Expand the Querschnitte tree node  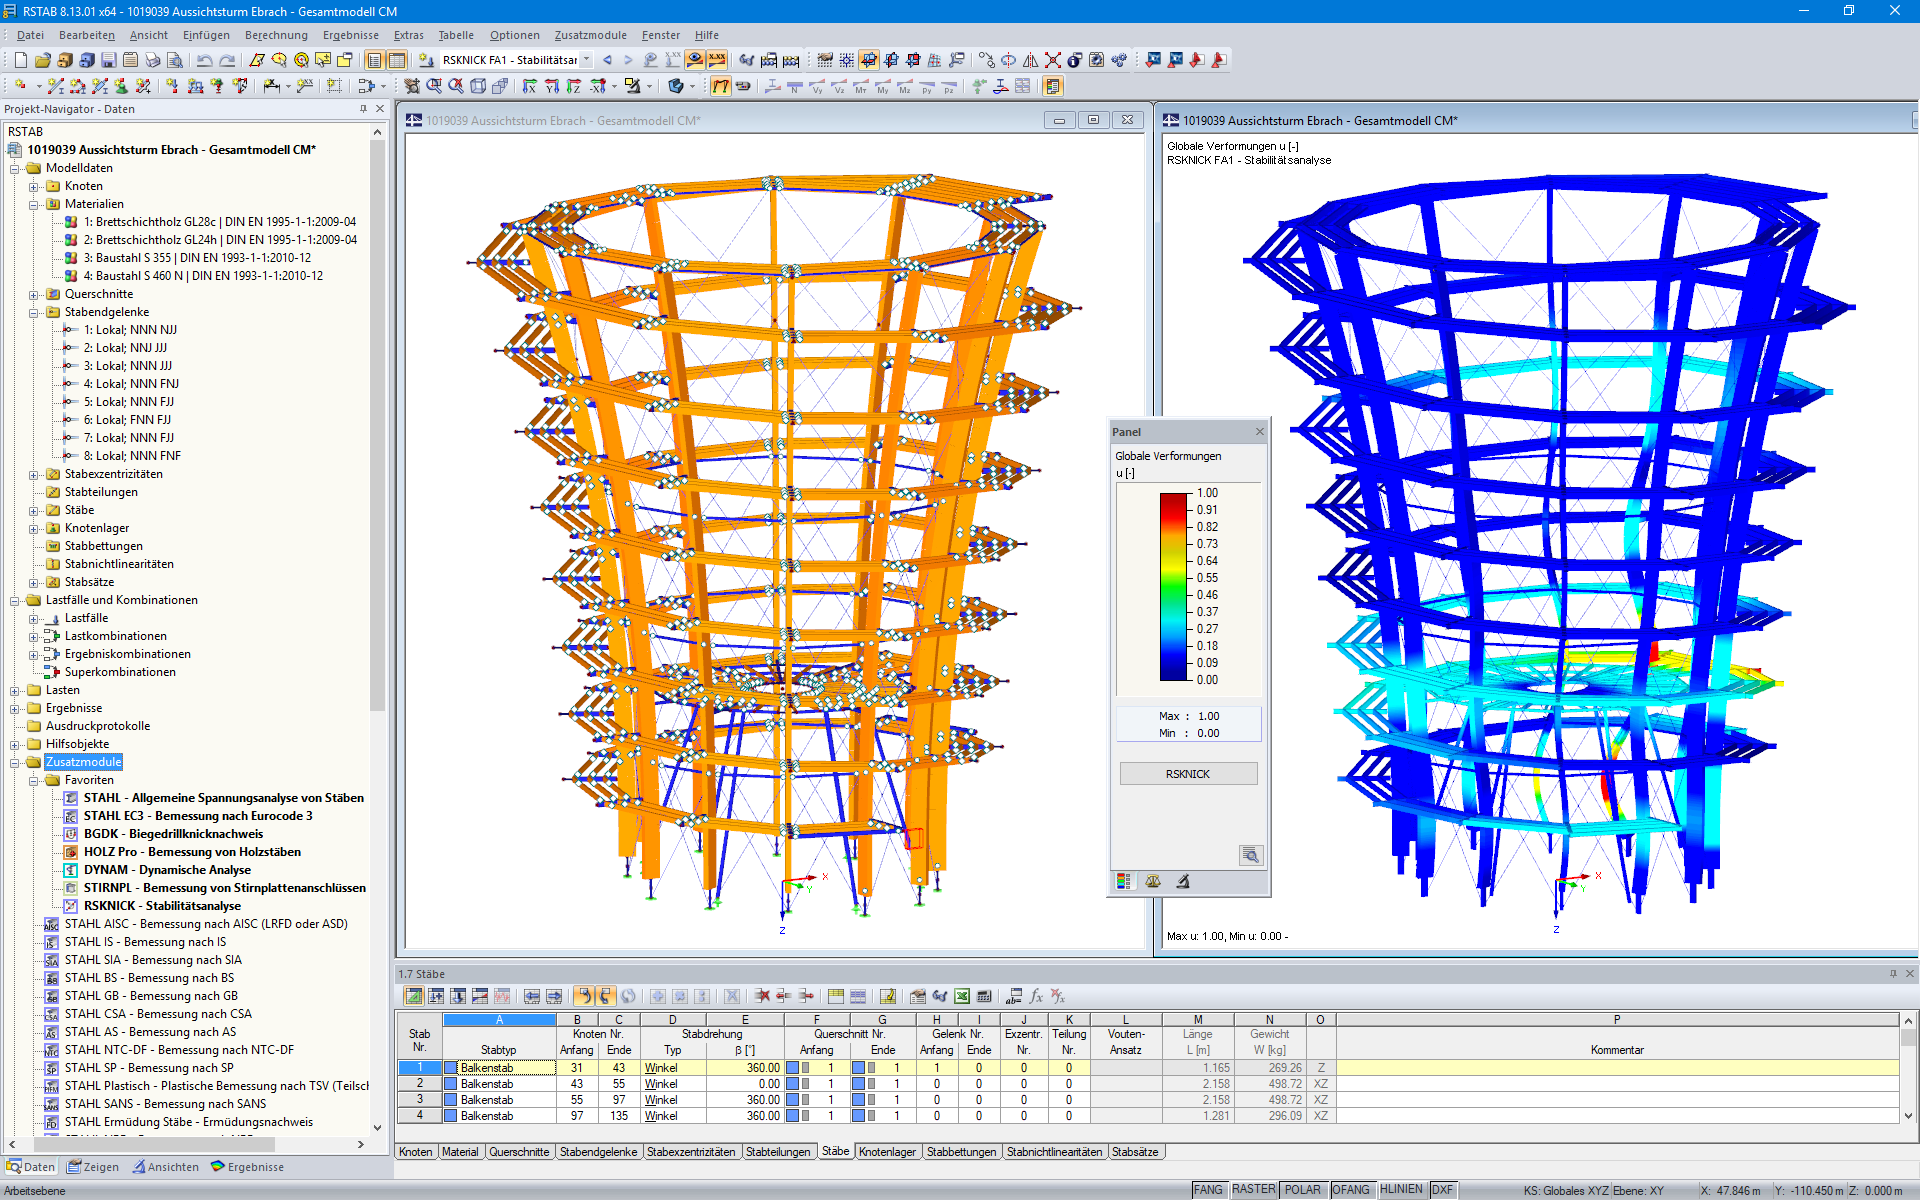tap(34, 294)
